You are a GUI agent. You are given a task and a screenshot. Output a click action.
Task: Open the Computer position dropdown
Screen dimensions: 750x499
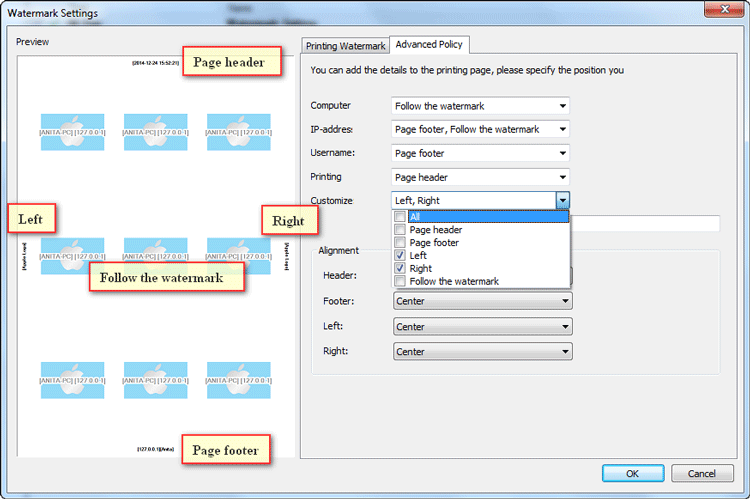pos(480,106)
